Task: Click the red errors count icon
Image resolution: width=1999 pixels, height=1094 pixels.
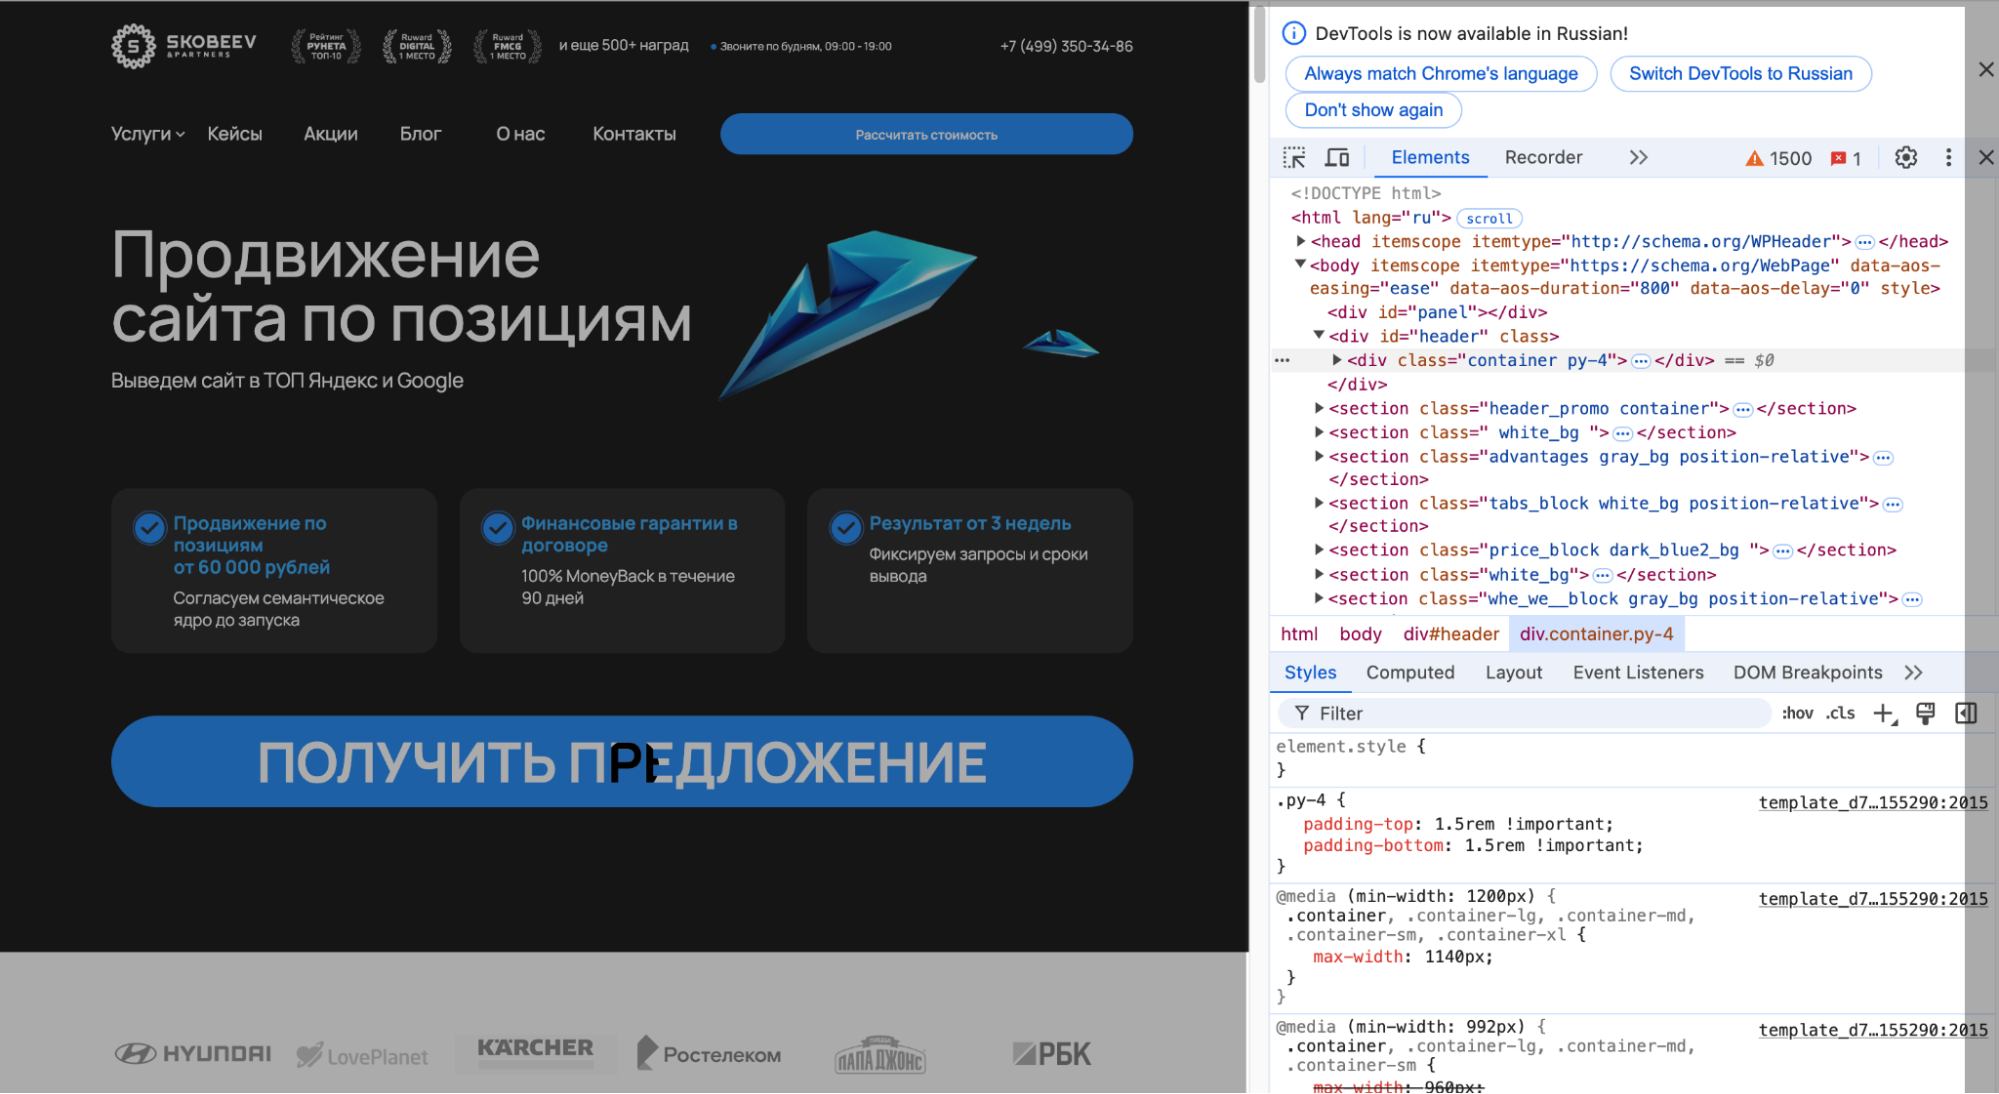Action: pyautogui.click(x=1838, y=159)
